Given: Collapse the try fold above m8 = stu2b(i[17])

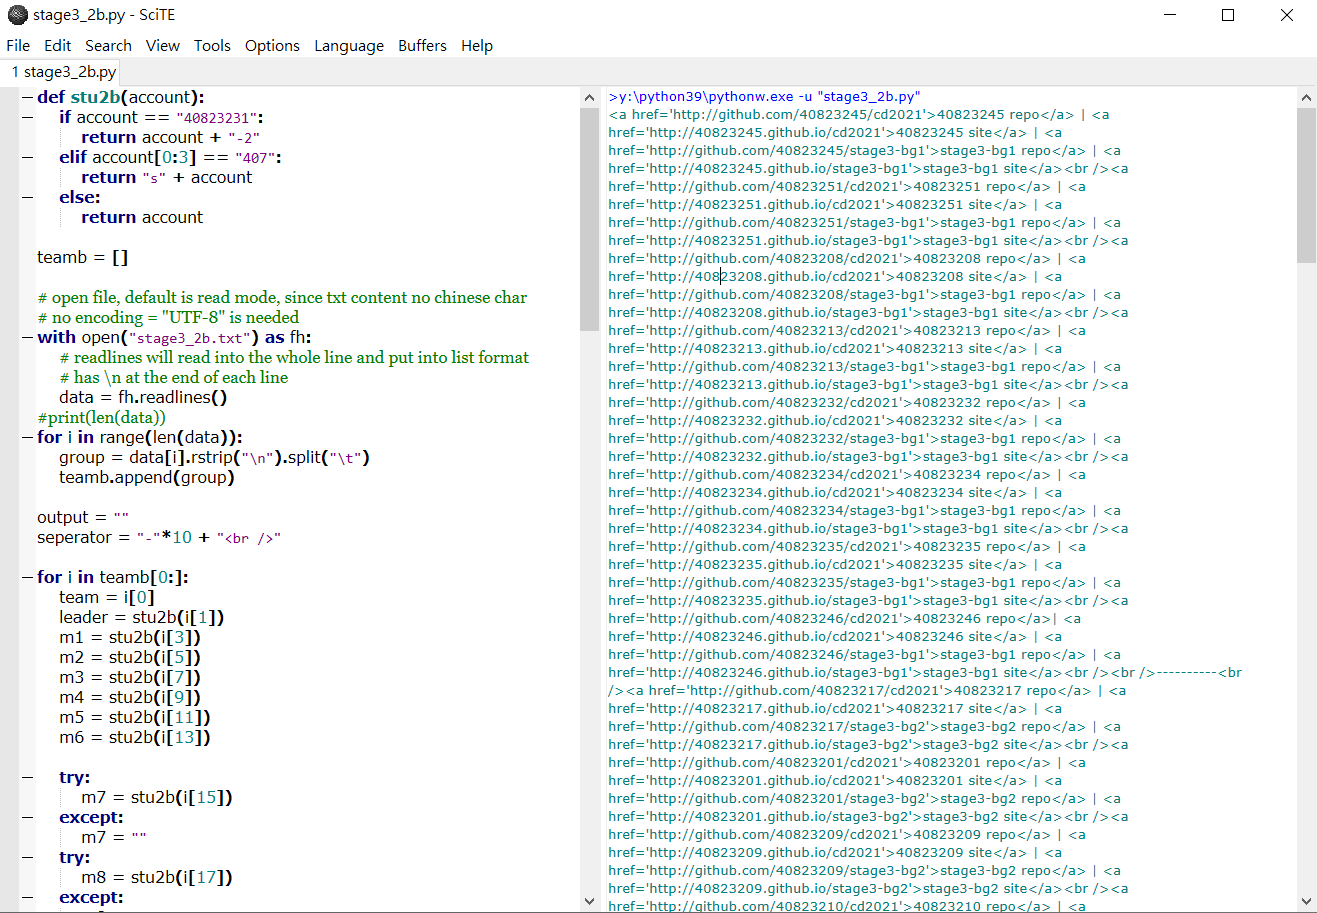Looking at the screenshot, I should pos(28,857).
